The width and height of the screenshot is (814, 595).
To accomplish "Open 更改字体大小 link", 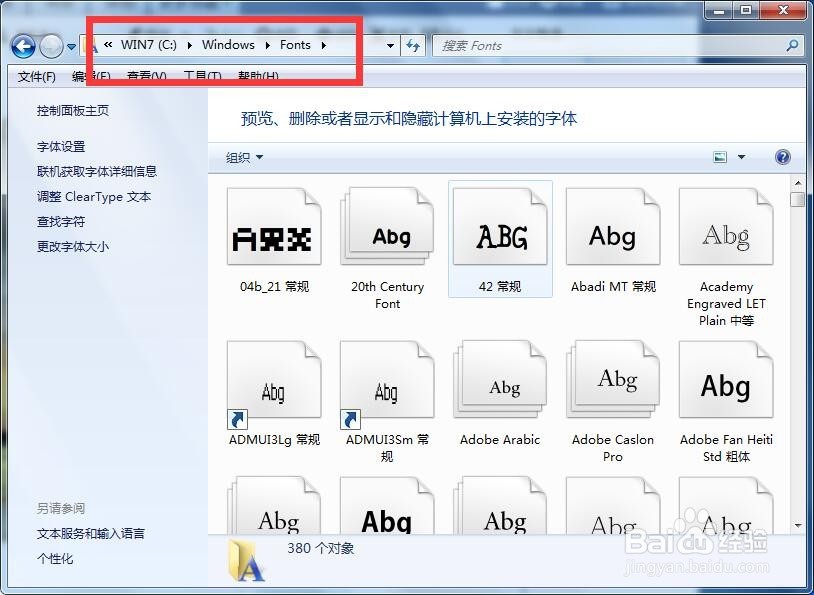I will 73,247.
